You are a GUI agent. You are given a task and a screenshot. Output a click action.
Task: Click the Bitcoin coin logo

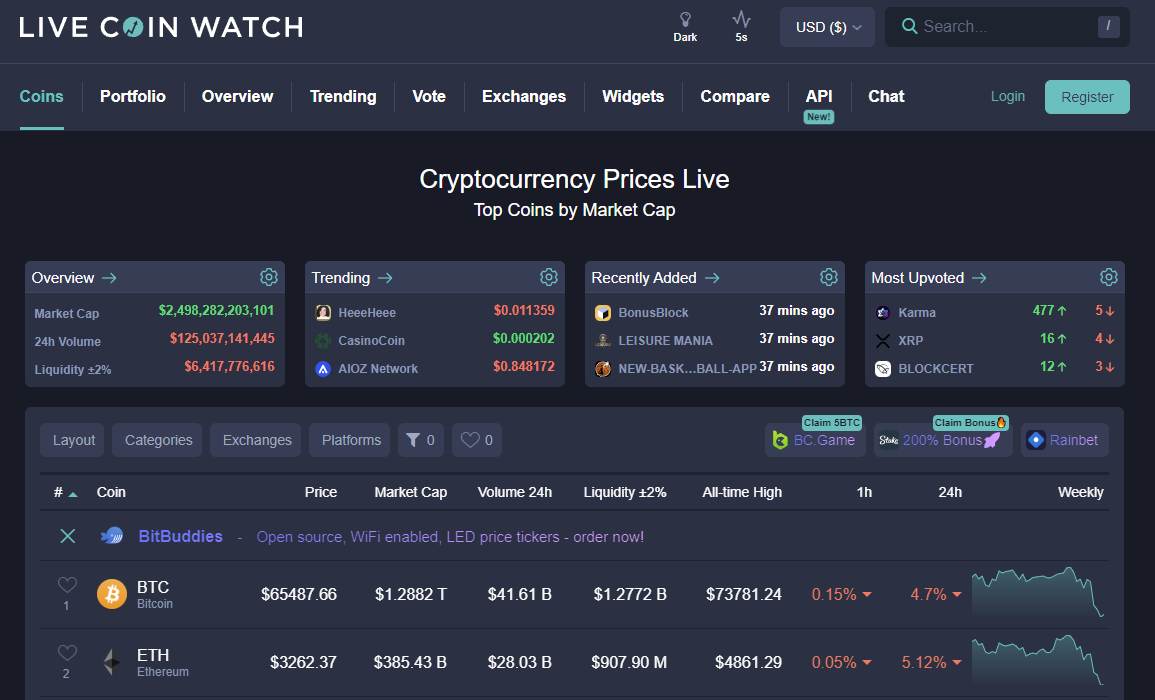point(111,593)
